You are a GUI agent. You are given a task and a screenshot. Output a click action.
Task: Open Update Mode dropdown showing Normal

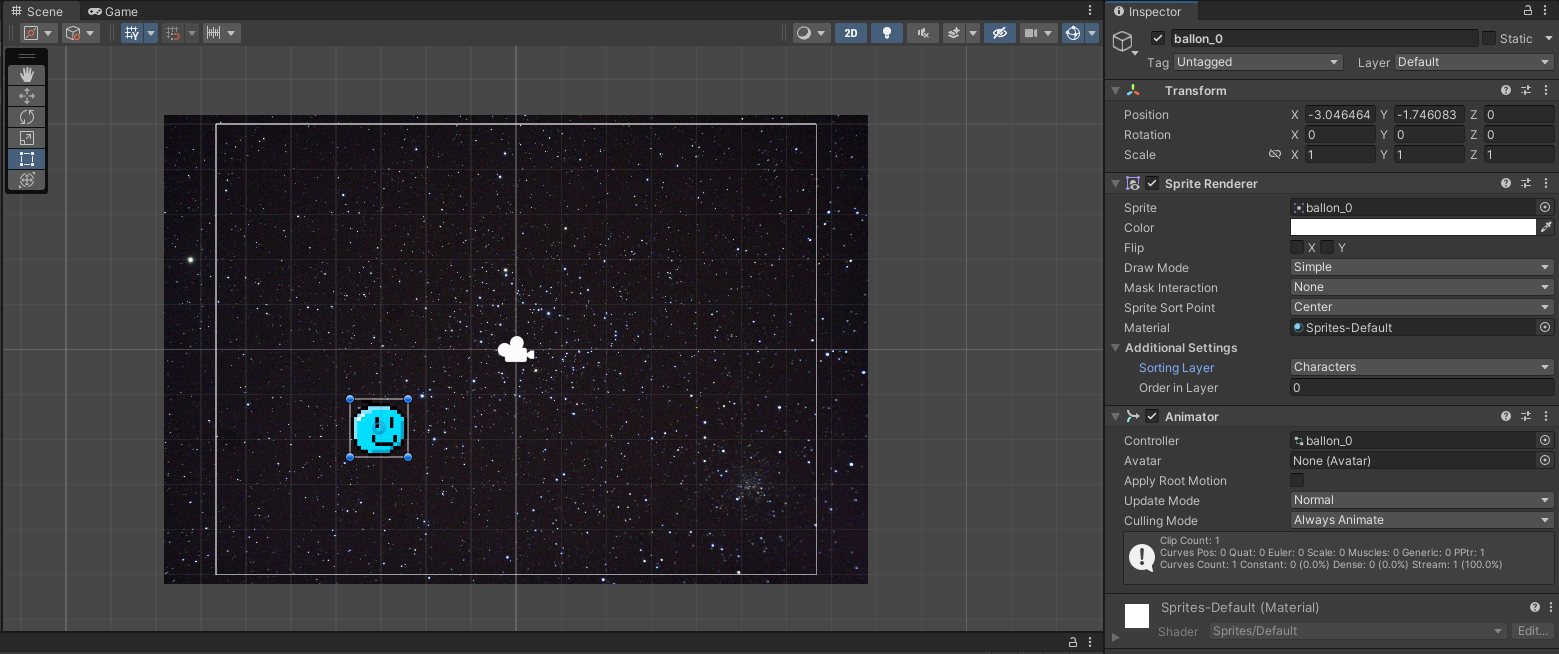point(1422,500)
